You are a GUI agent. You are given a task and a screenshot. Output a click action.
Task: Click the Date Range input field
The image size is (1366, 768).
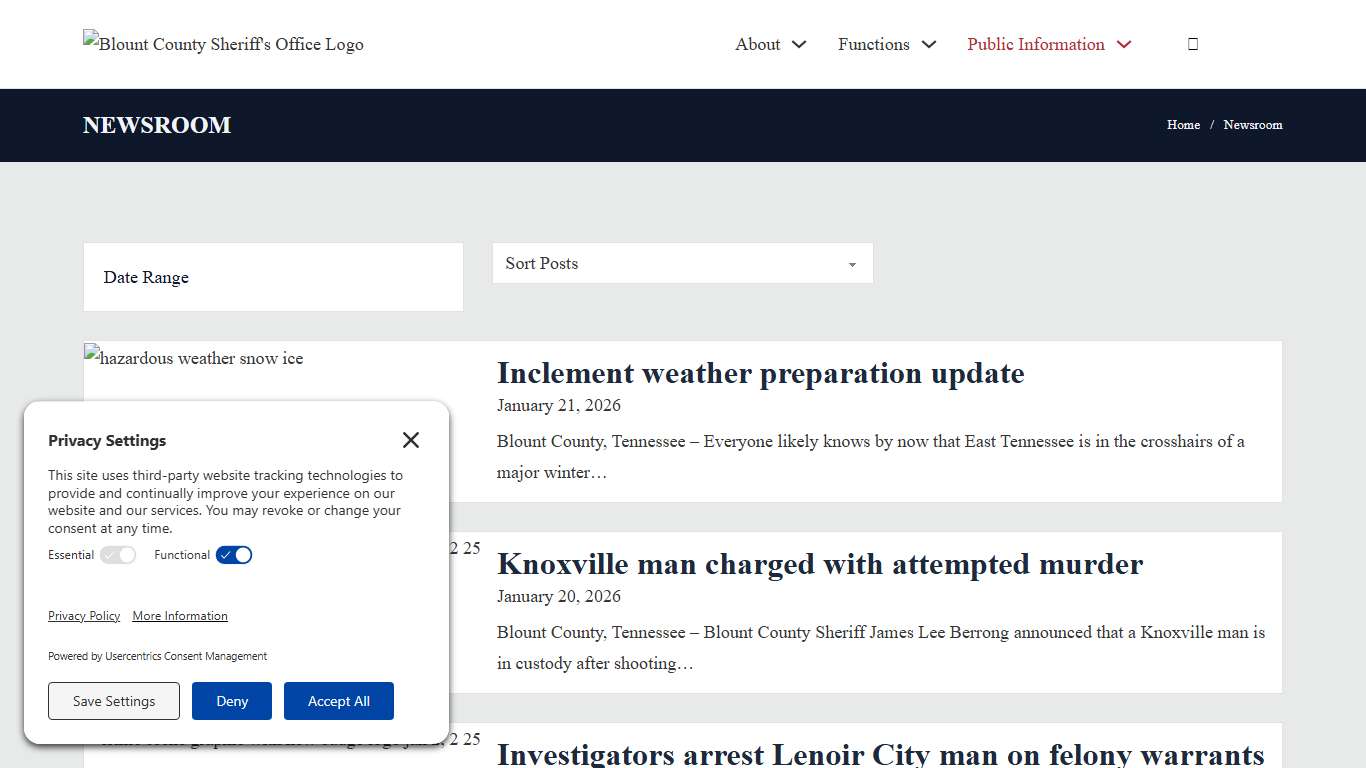point(272,277)
